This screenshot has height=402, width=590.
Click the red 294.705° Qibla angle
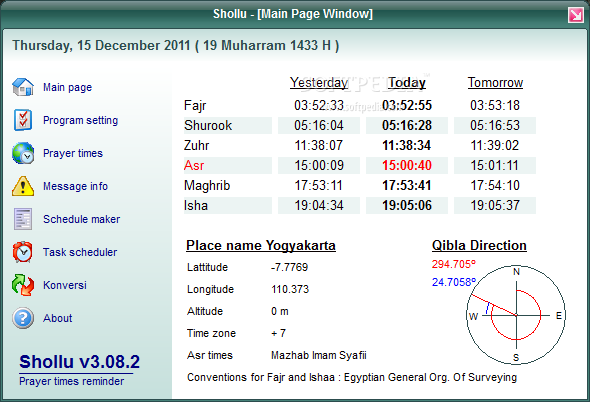coord(454,264)
